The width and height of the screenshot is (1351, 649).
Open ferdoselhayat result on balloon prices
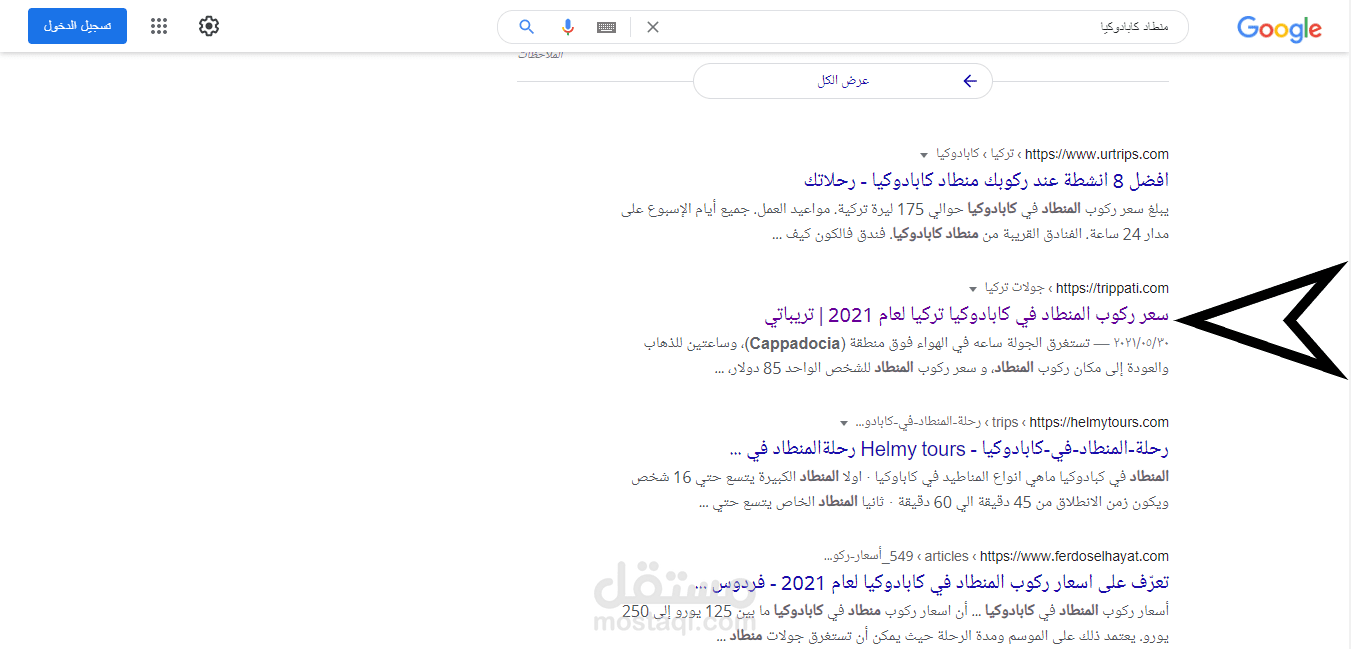(931, 582)
